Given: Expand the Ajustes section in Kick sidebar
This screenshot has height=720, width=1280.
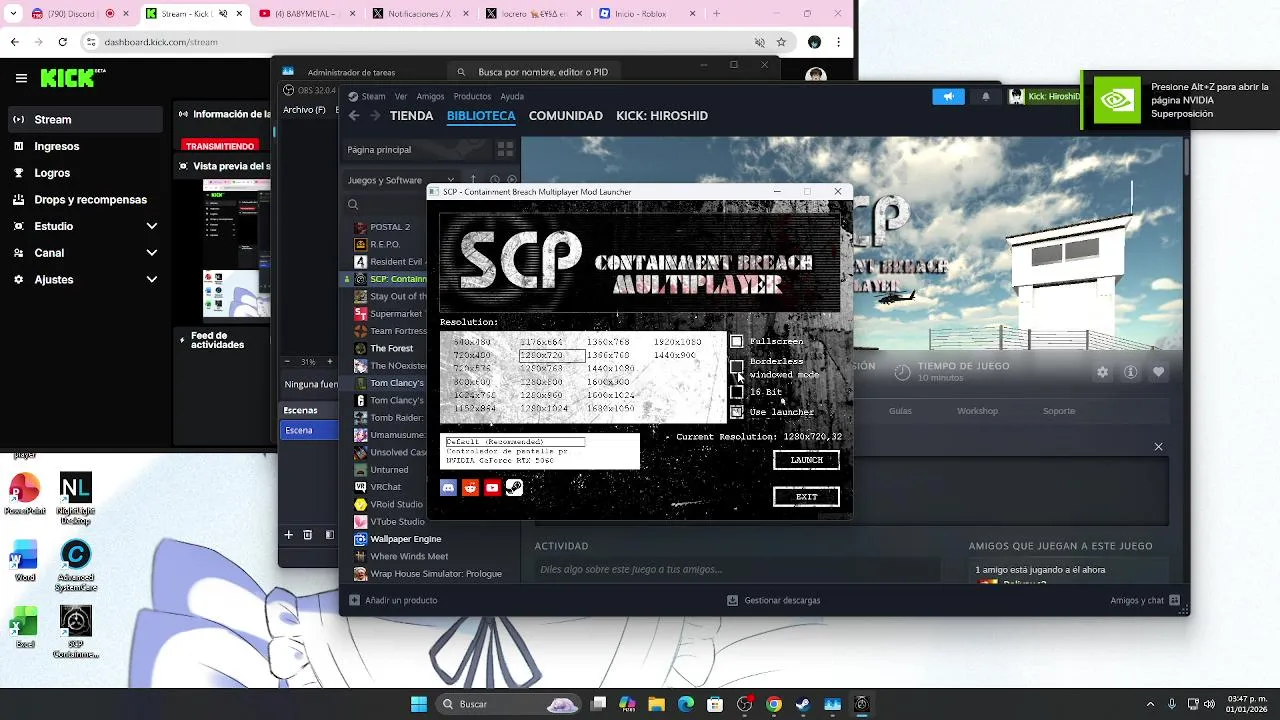Looking at the screenshot, I should click(152, 280).
